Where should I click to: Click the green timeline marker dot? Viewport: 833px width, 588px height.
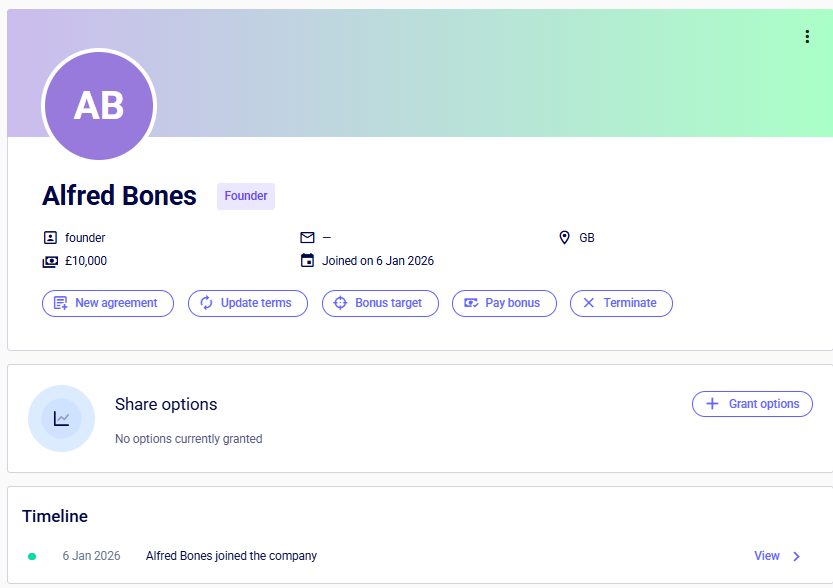coord(32,556)
